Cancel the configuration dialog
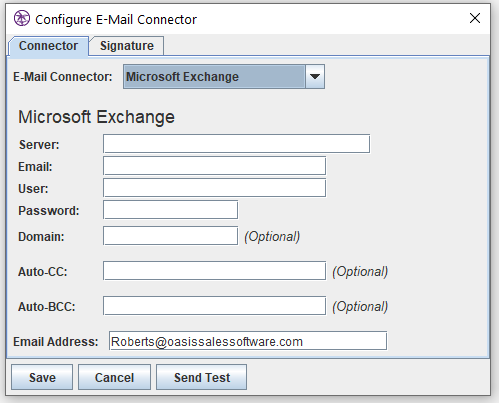The height and width of the screenshot is (403, 499). point(114,377)
